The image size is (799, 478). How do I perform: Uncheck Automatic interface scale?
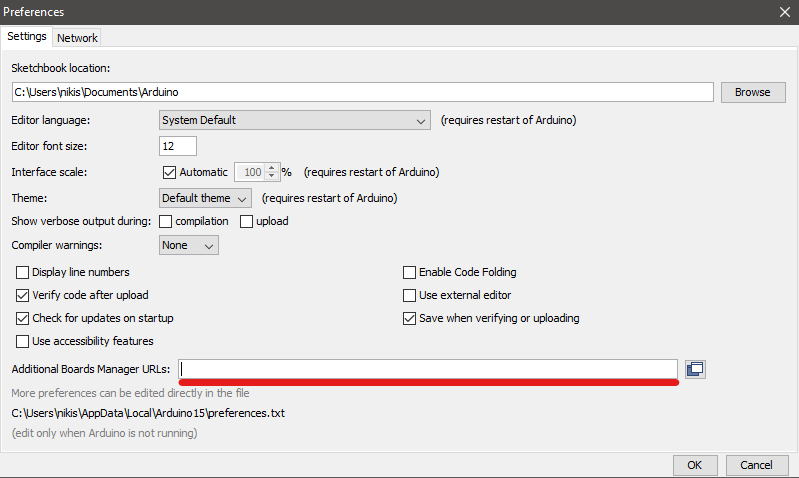click(x=169, y=172)
